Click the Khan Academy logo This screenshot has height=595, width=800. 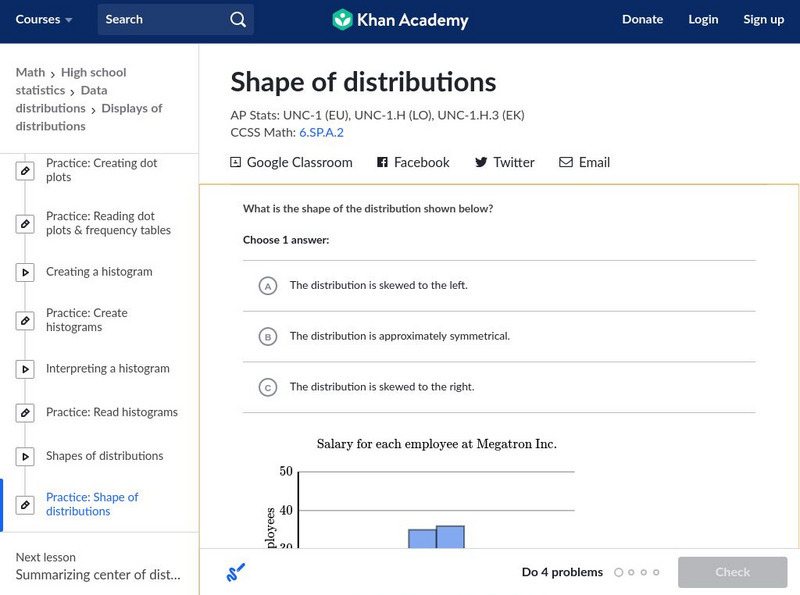click(x=400, y=19)
